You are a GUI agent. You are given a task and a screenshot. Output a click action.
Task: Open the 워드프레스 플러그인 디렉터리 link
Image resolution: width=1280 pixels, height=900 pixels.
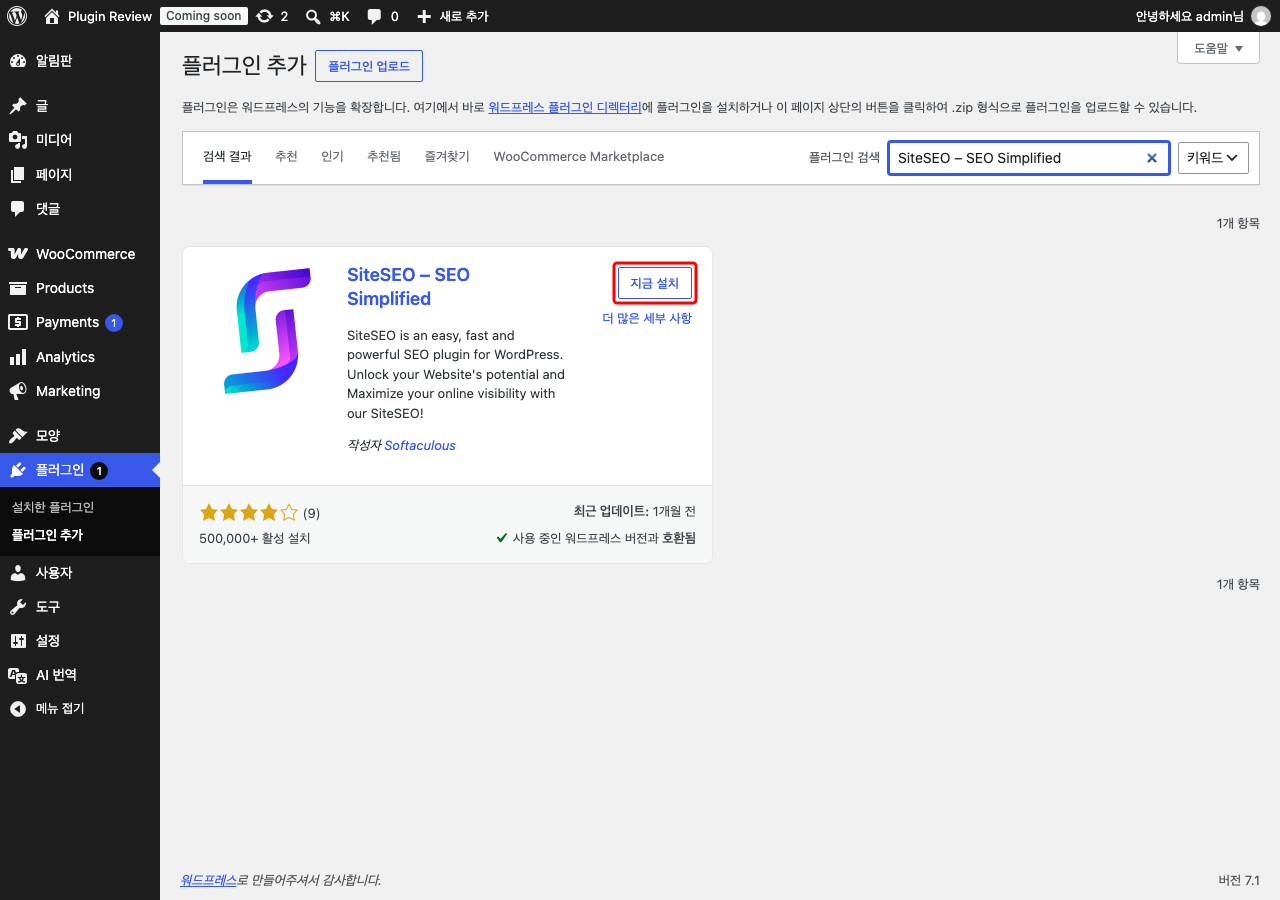coord(565,107)
